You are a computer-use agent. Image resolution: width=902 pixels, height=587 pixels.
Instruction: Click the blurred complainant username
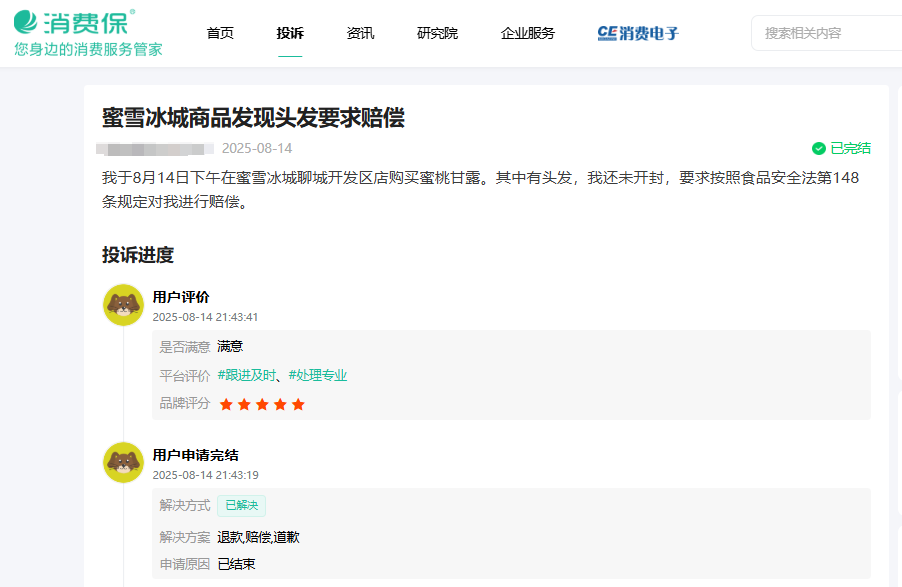[154, 149]
